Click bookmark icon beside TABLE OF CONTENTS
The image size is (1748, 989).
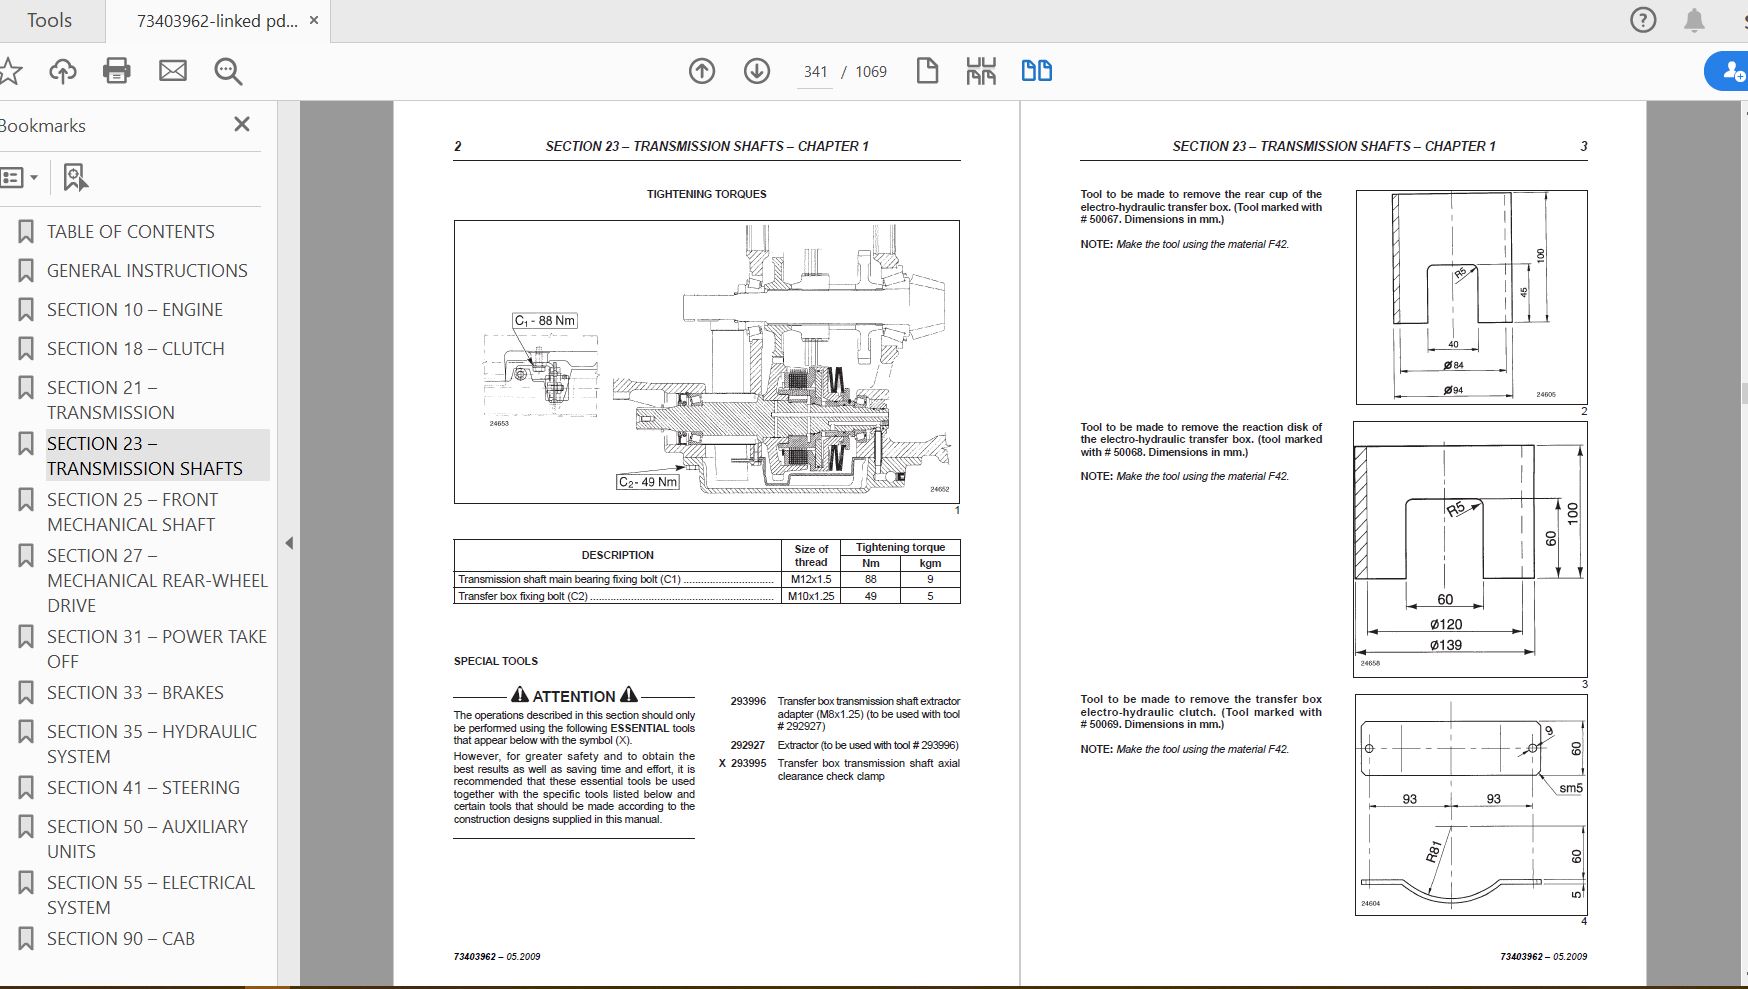[26, 232]
